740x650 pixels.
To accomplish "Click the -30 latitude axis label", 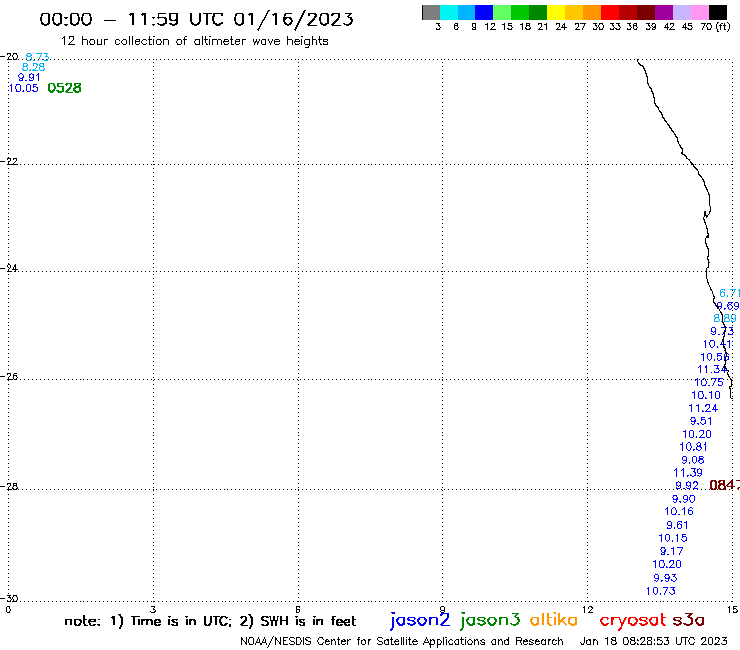I will pyautogui.click(x=9, y=598).
